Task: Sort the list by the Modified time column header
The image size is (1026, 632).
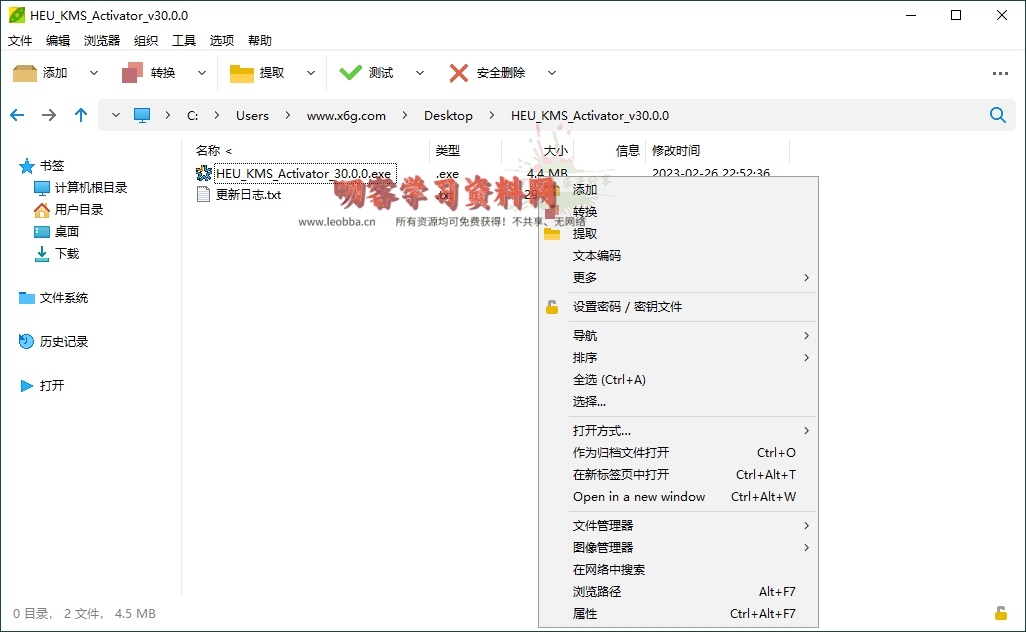Action: (676, 151)
